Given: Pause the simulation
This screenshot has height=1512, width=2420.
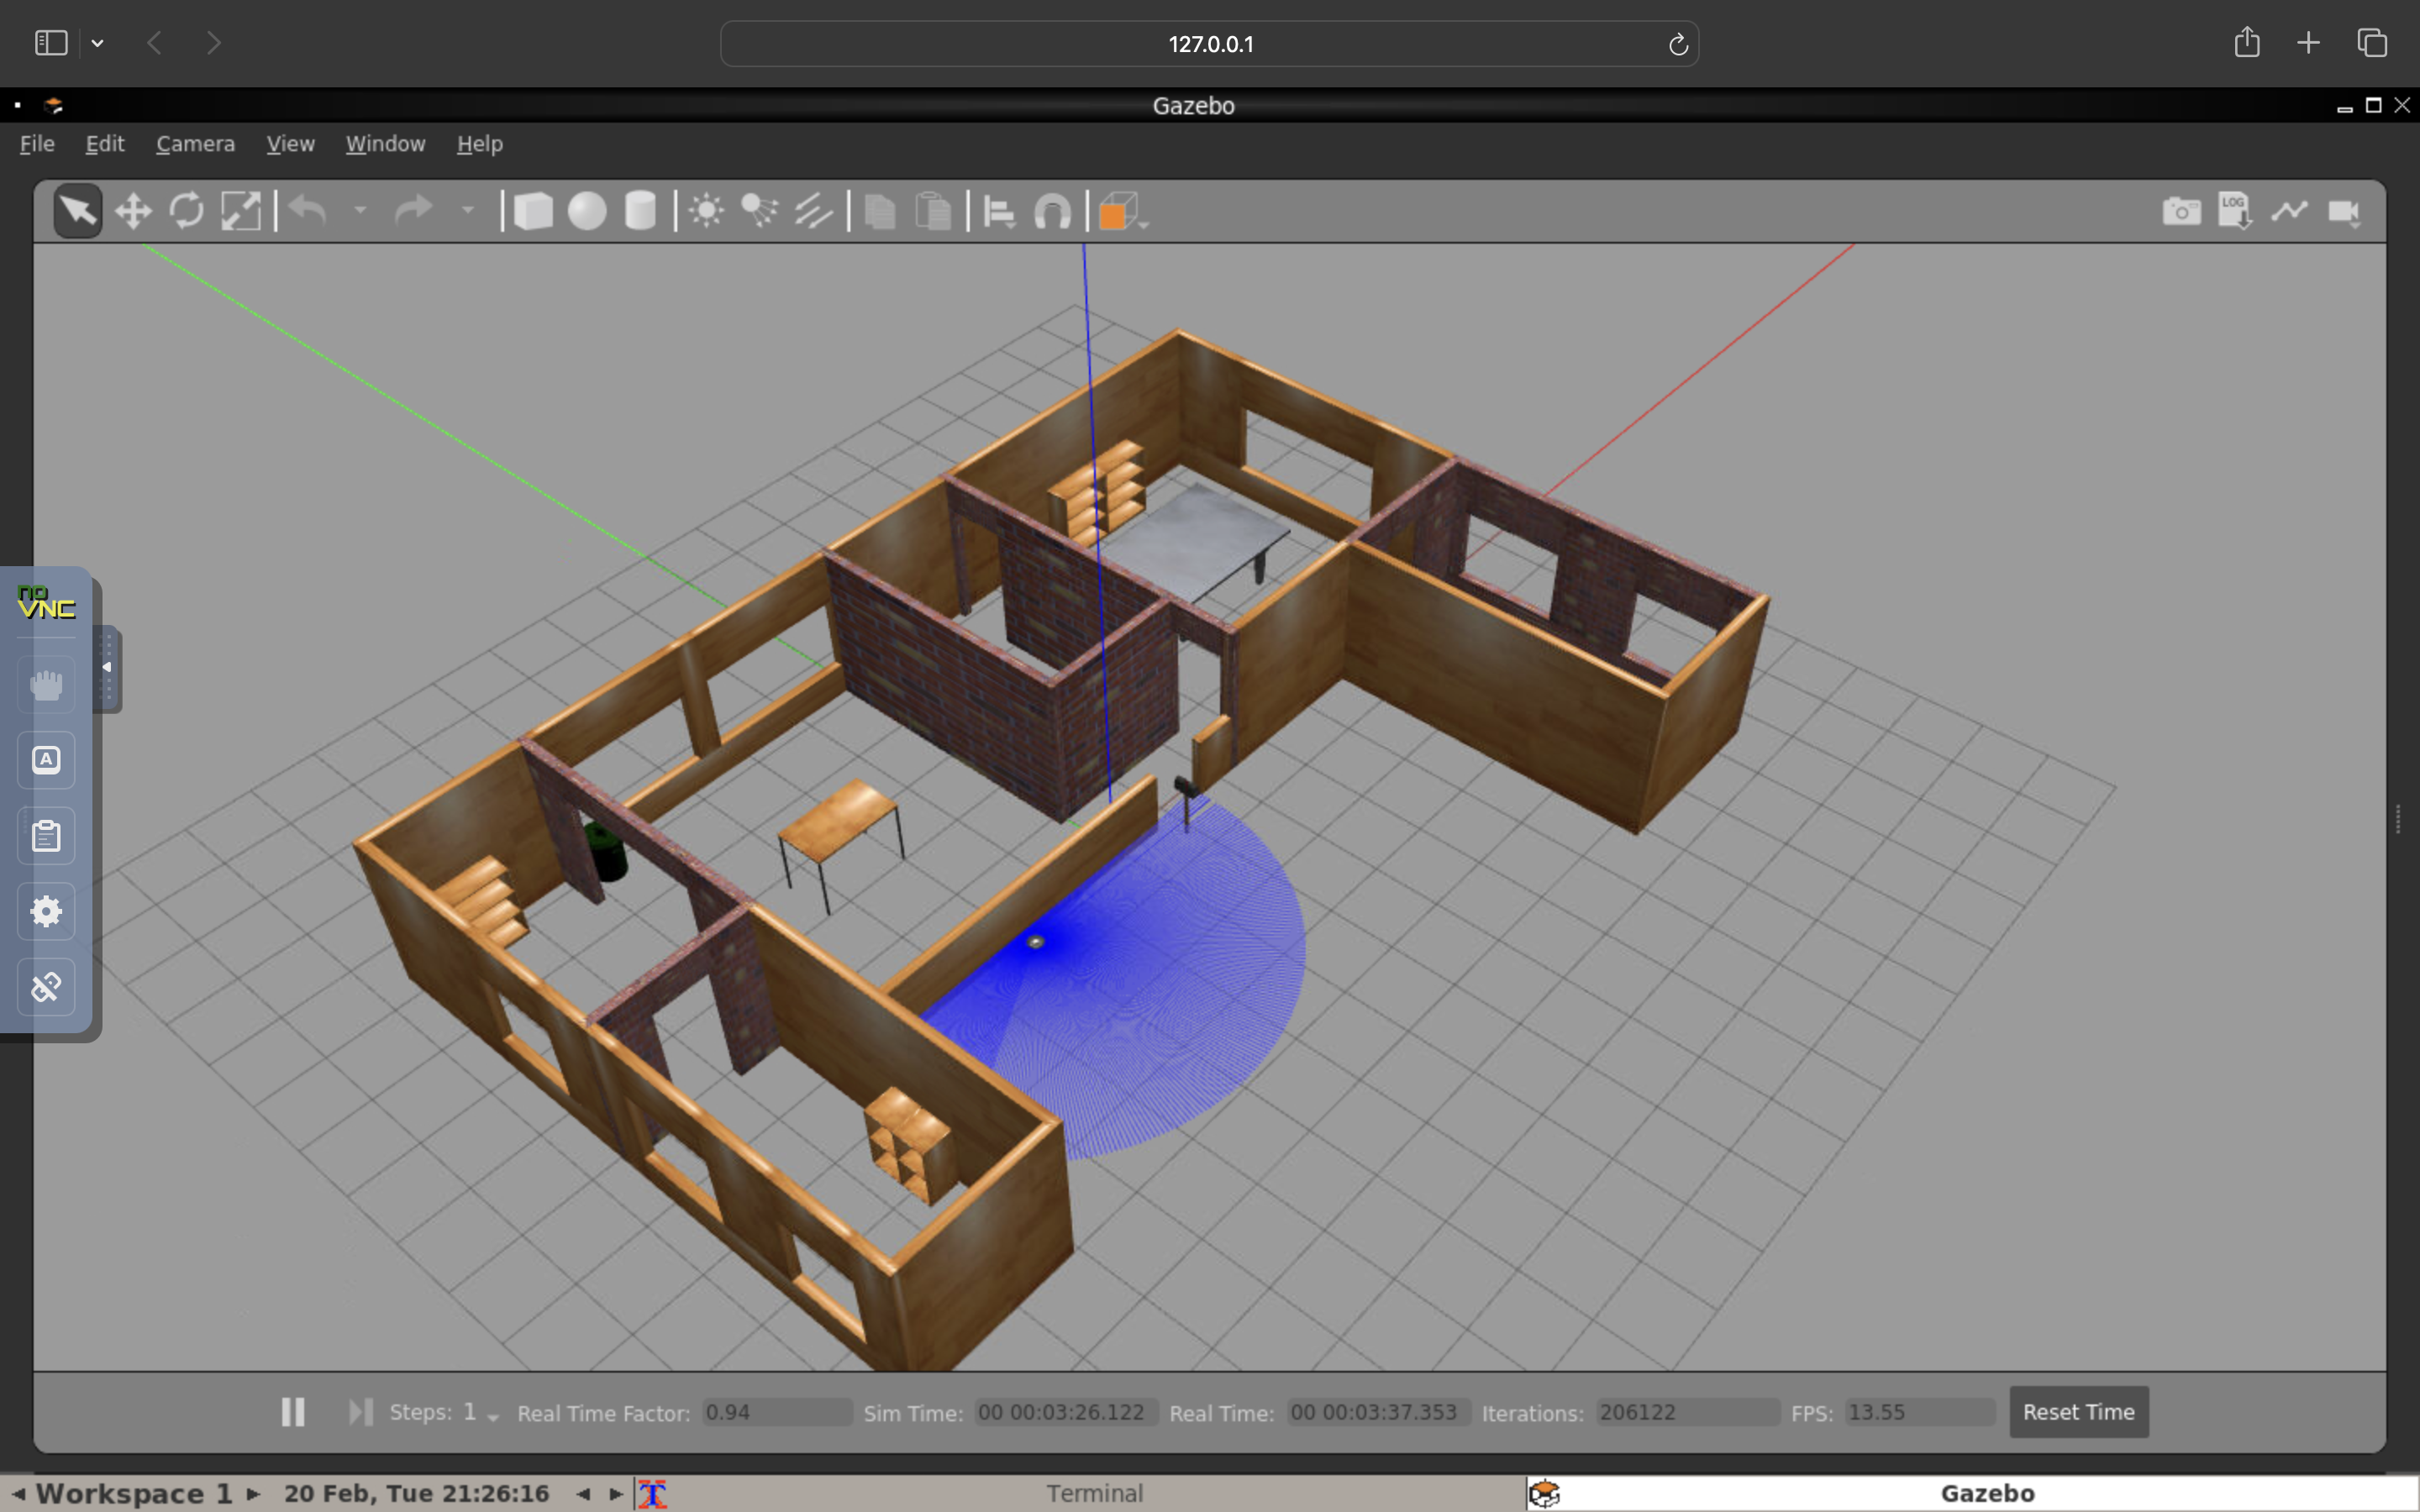Looking at the screenshot, I should (x=293, y=1412).
